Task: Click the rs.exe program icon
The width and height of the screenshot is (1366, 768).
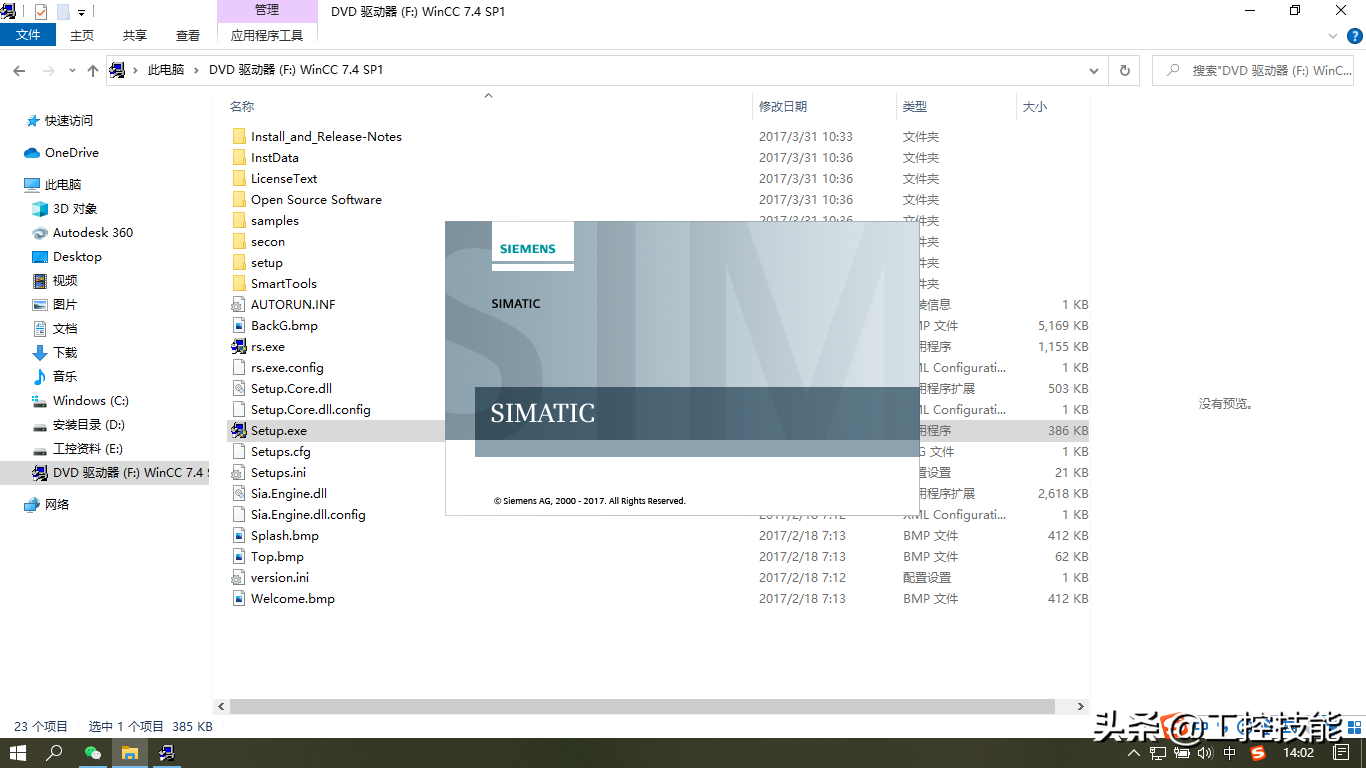Action: coord(238,347)
